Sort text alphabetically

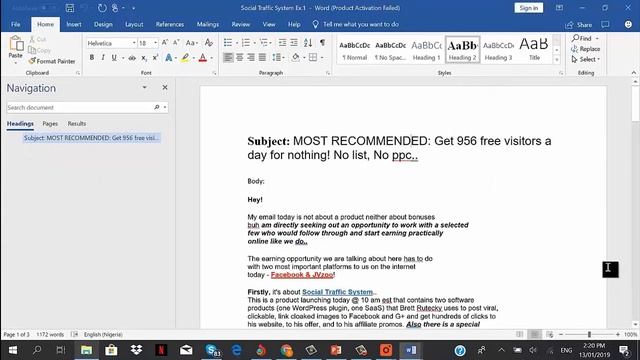point(308,42)
